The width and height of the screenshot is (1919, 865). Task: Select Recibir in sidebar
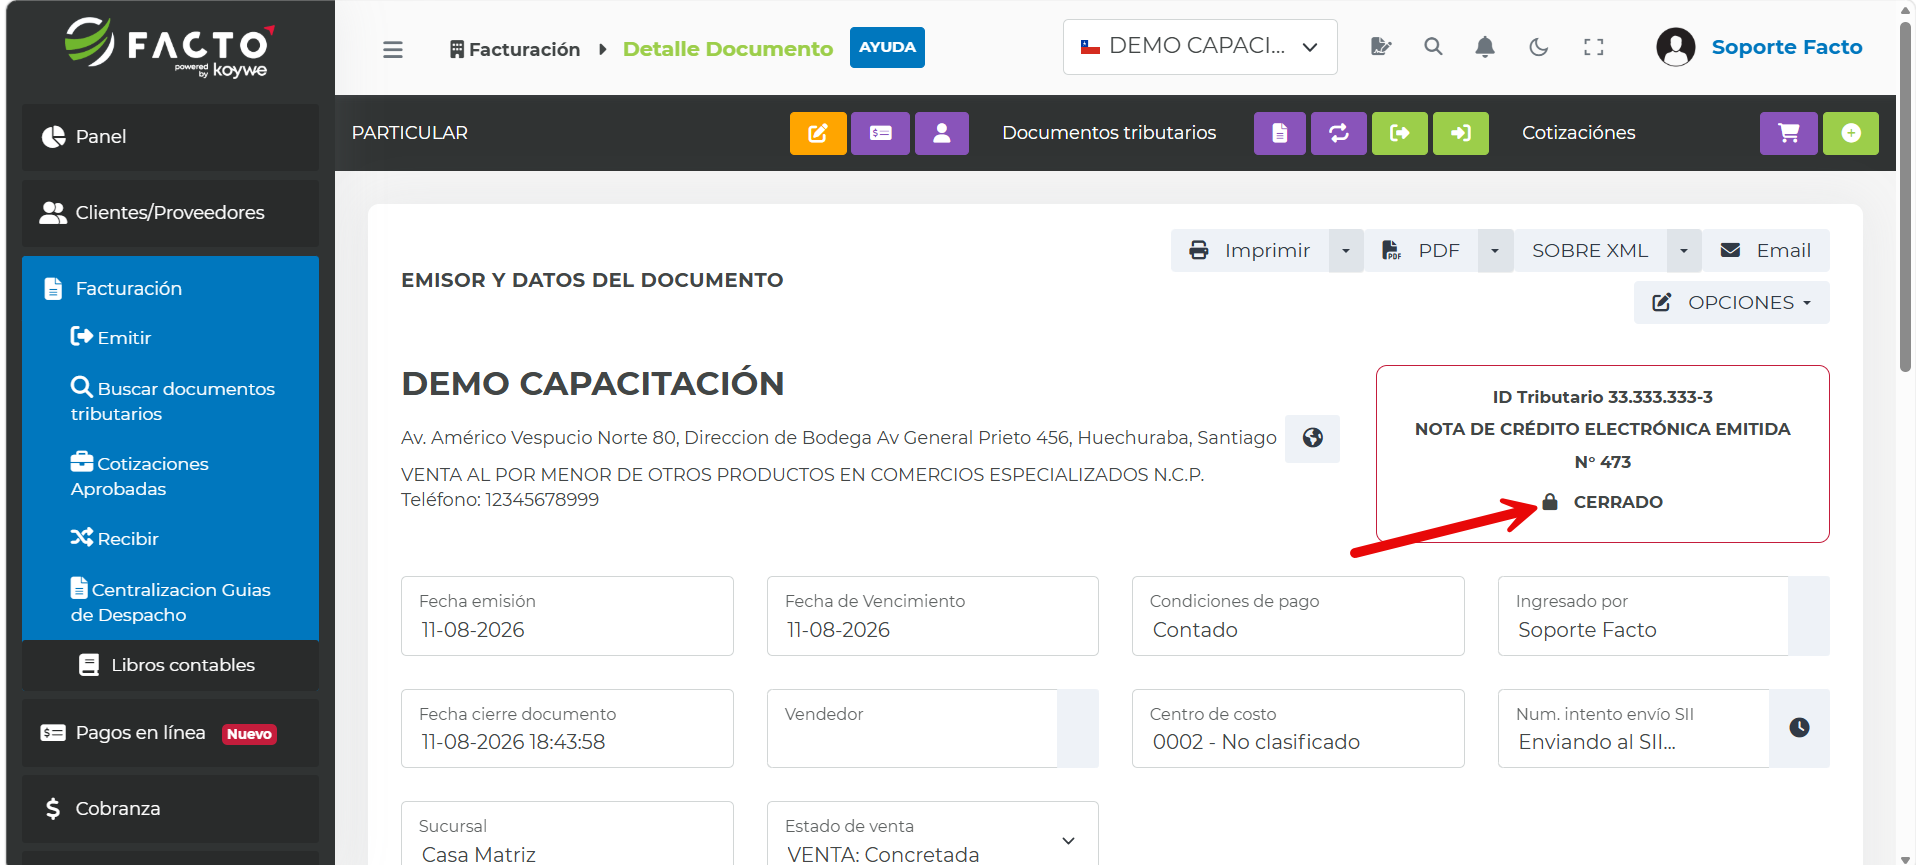(115, 539)
